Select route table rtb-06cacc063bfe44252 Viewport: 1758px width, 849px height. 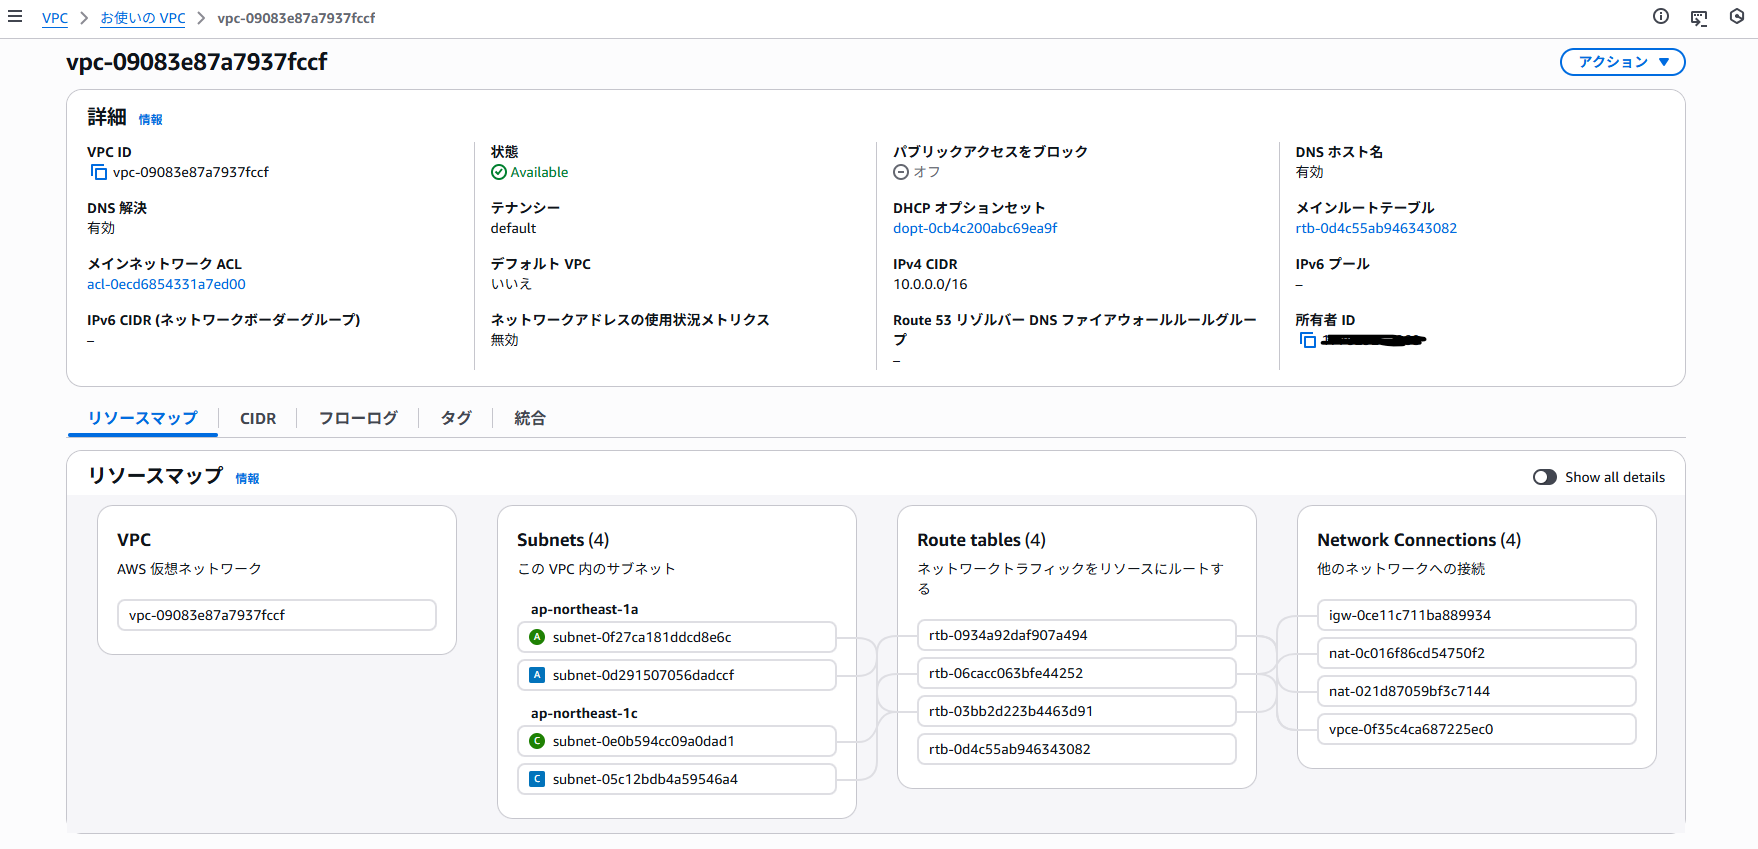(x=1077, y=673)
